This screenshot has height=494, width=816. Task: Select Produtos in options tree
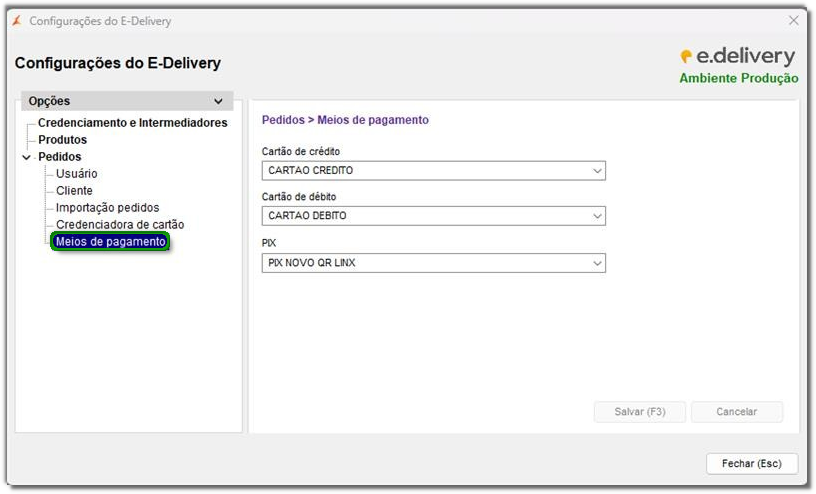click(62, 140)
